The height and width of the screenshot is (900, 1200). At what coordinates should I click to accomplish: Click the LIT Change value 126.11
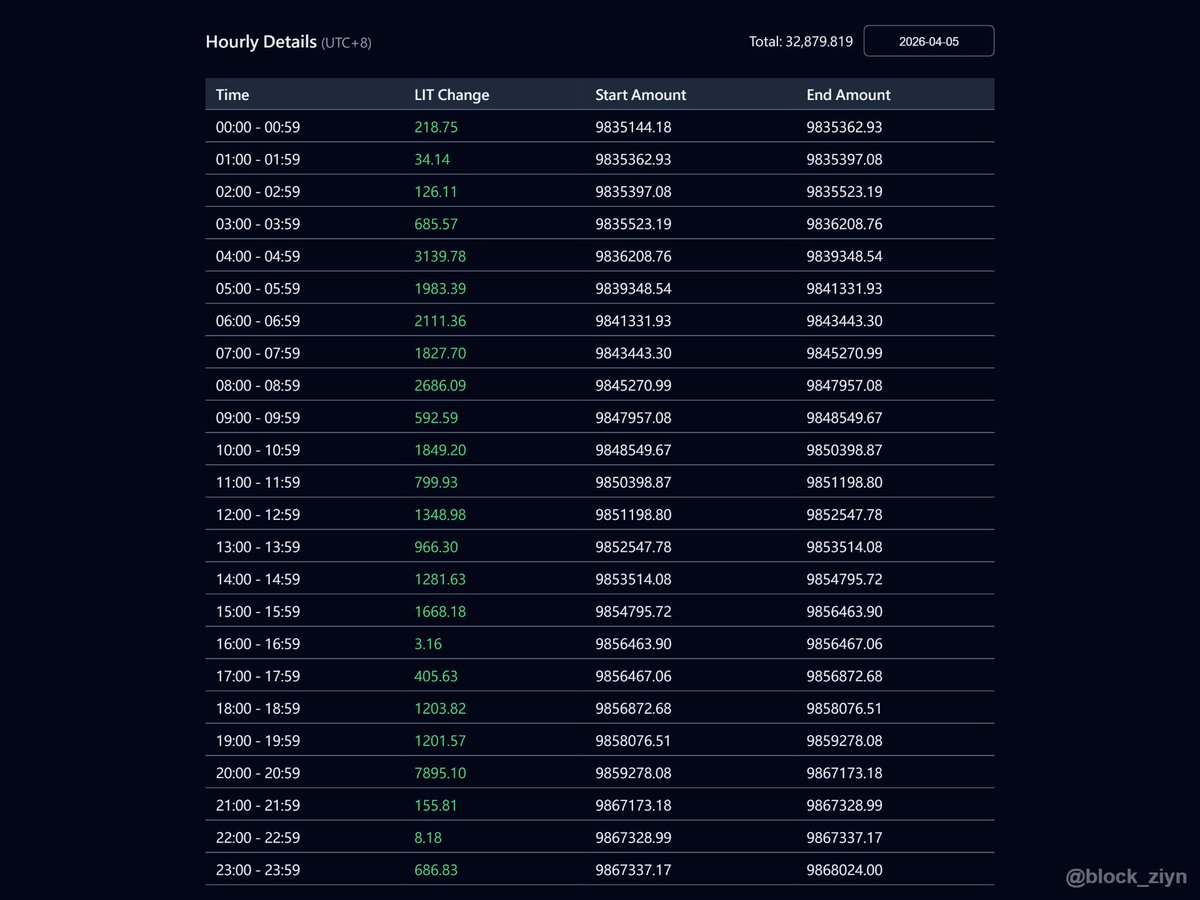click(436, 192)
